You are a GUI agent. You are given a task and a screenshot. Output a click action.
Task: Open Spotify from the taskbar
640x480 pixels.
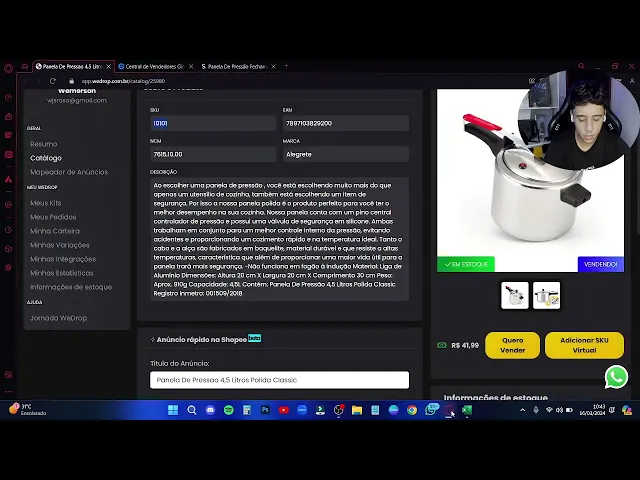(x=229, y=410)
